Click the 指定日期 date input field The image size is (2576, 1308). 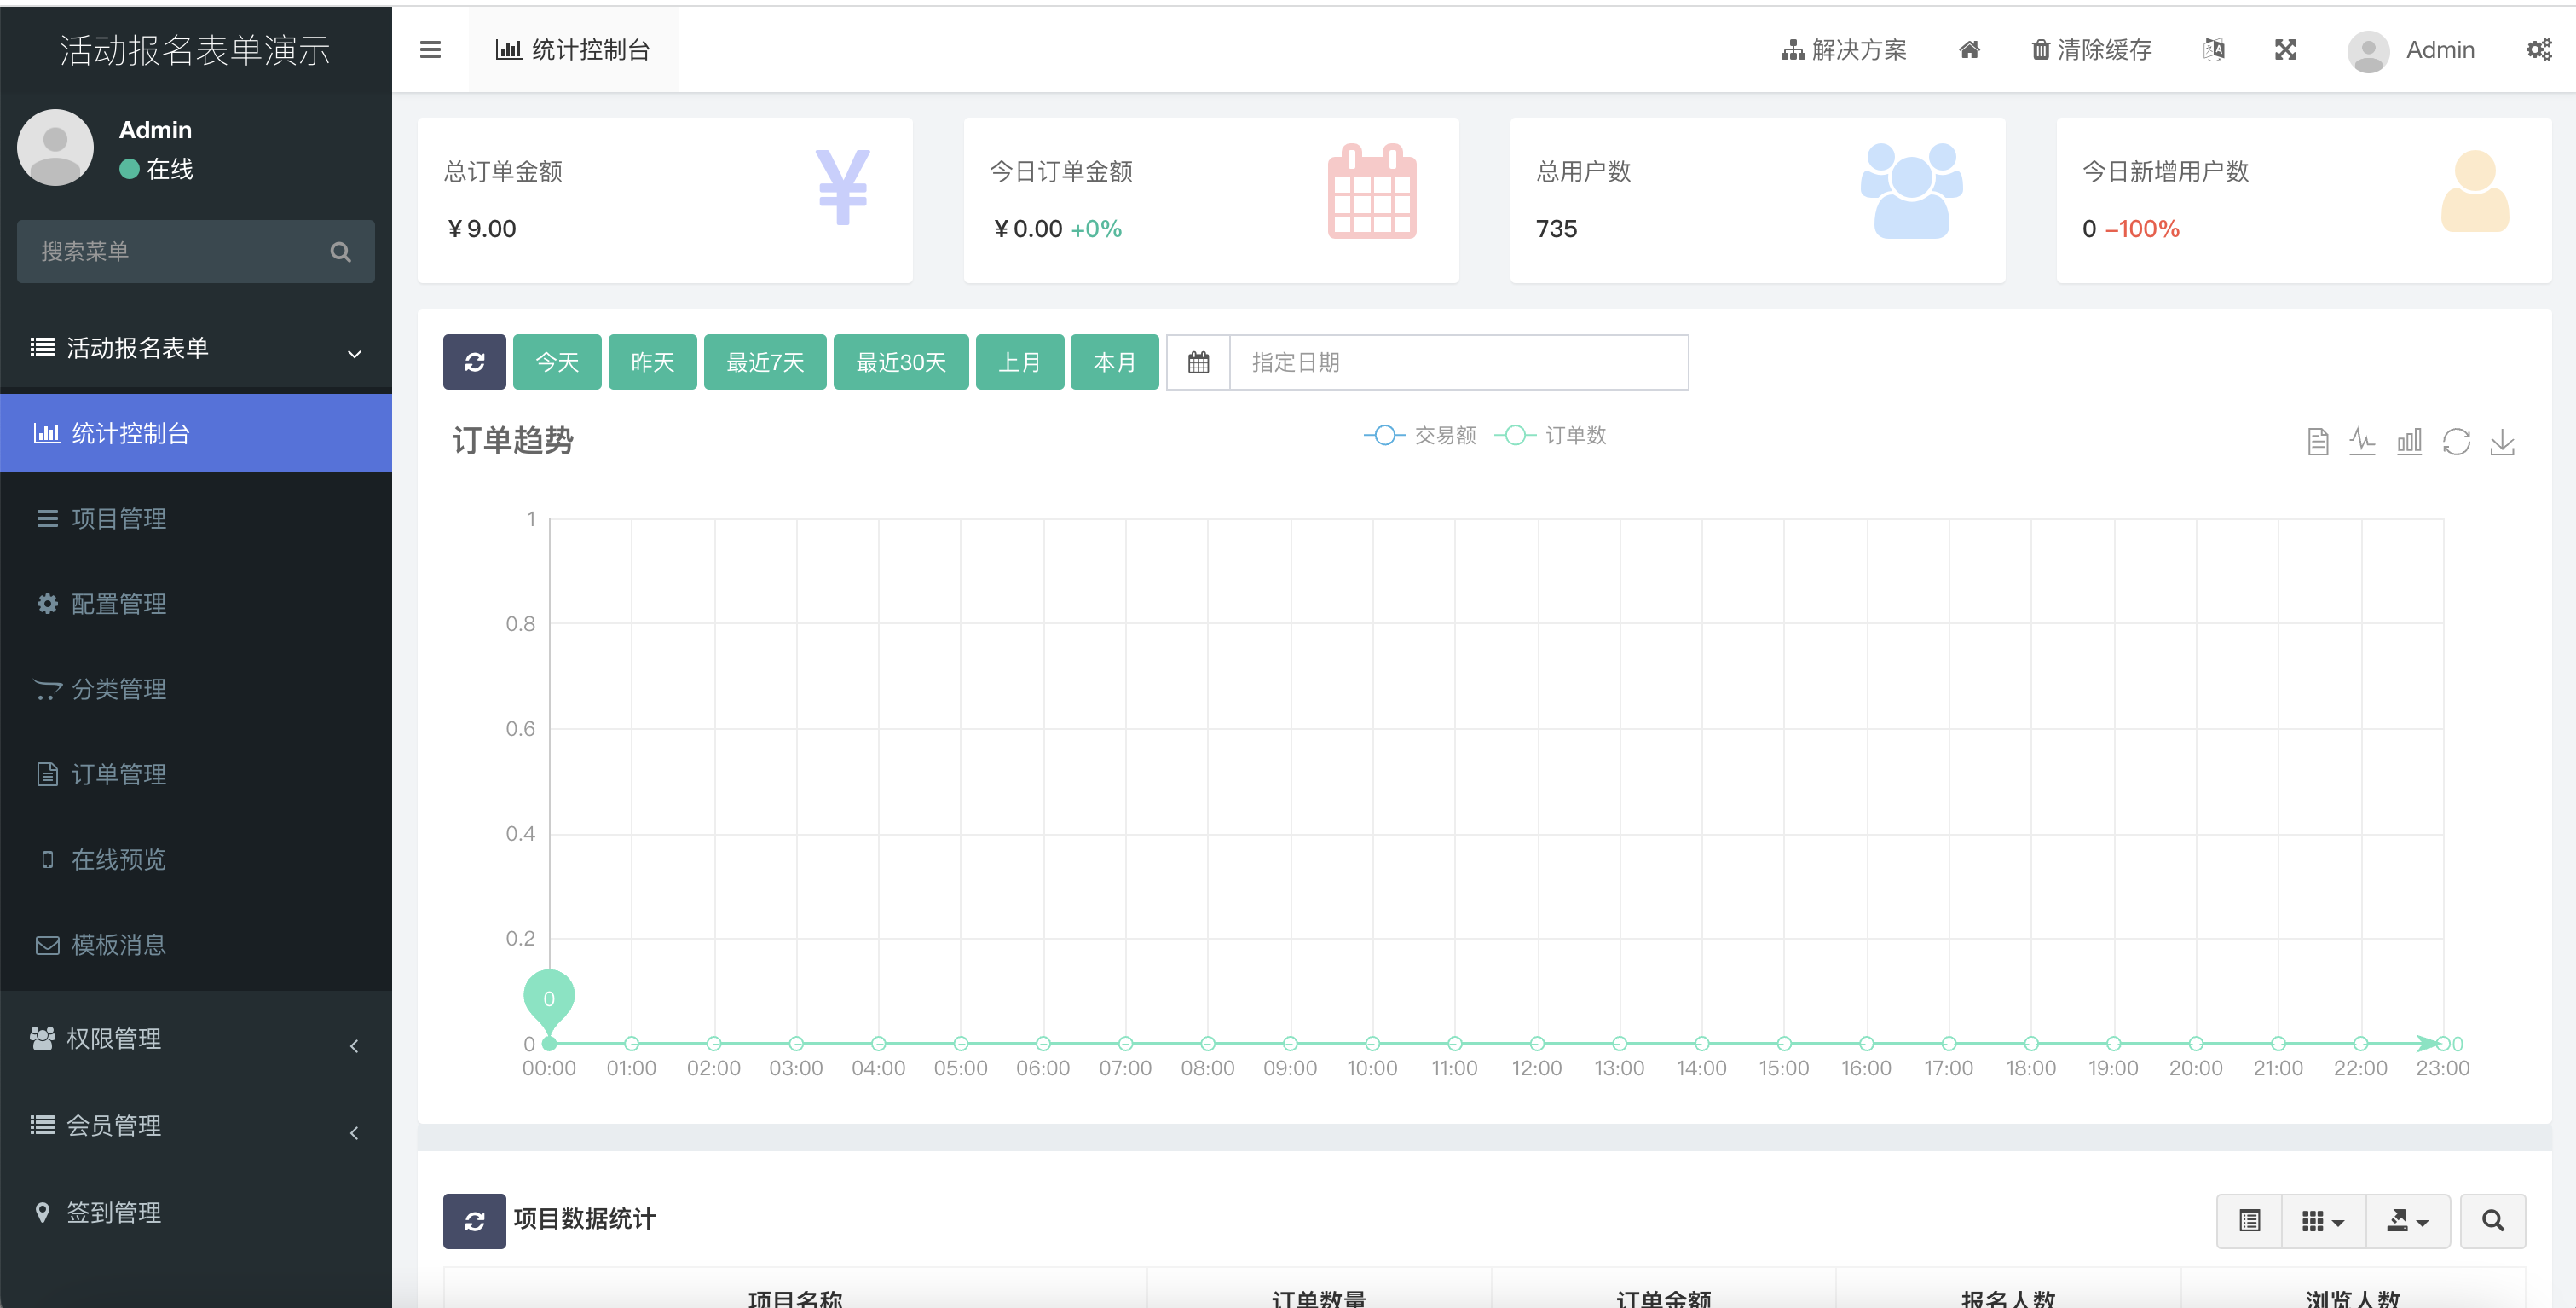[1457, 362]
